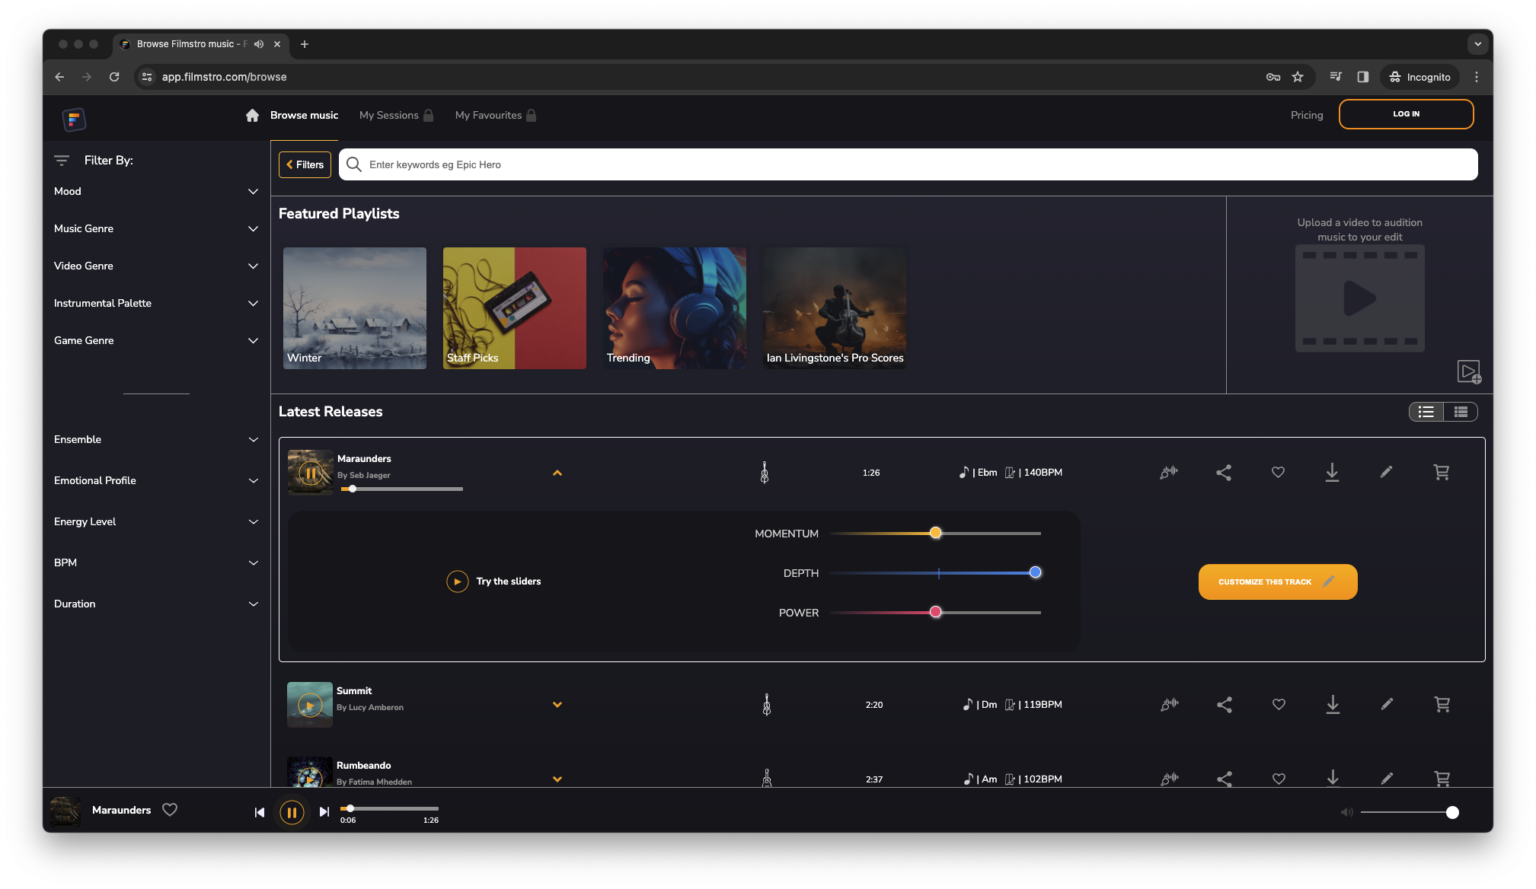
Task: Click the Customize This Track button
Action: point(1277,581)
